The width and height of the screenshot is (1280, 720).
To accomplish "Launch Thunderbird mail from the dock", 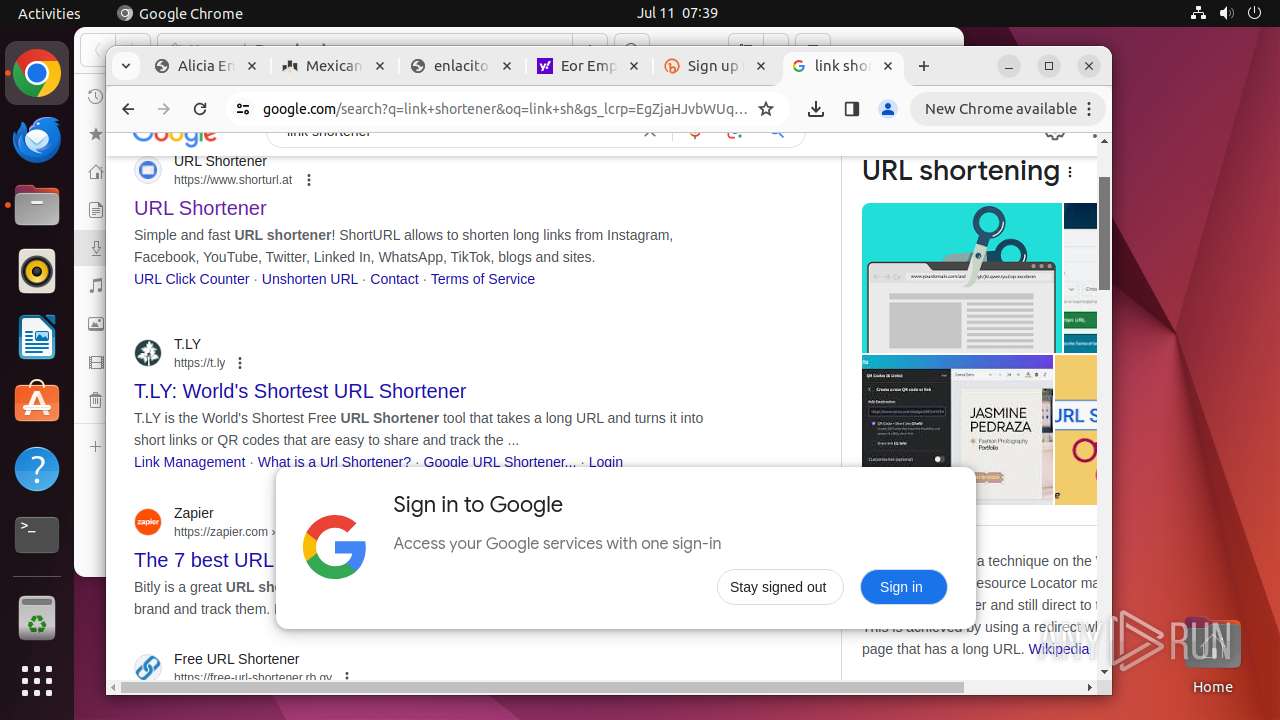I will point(37,140).
